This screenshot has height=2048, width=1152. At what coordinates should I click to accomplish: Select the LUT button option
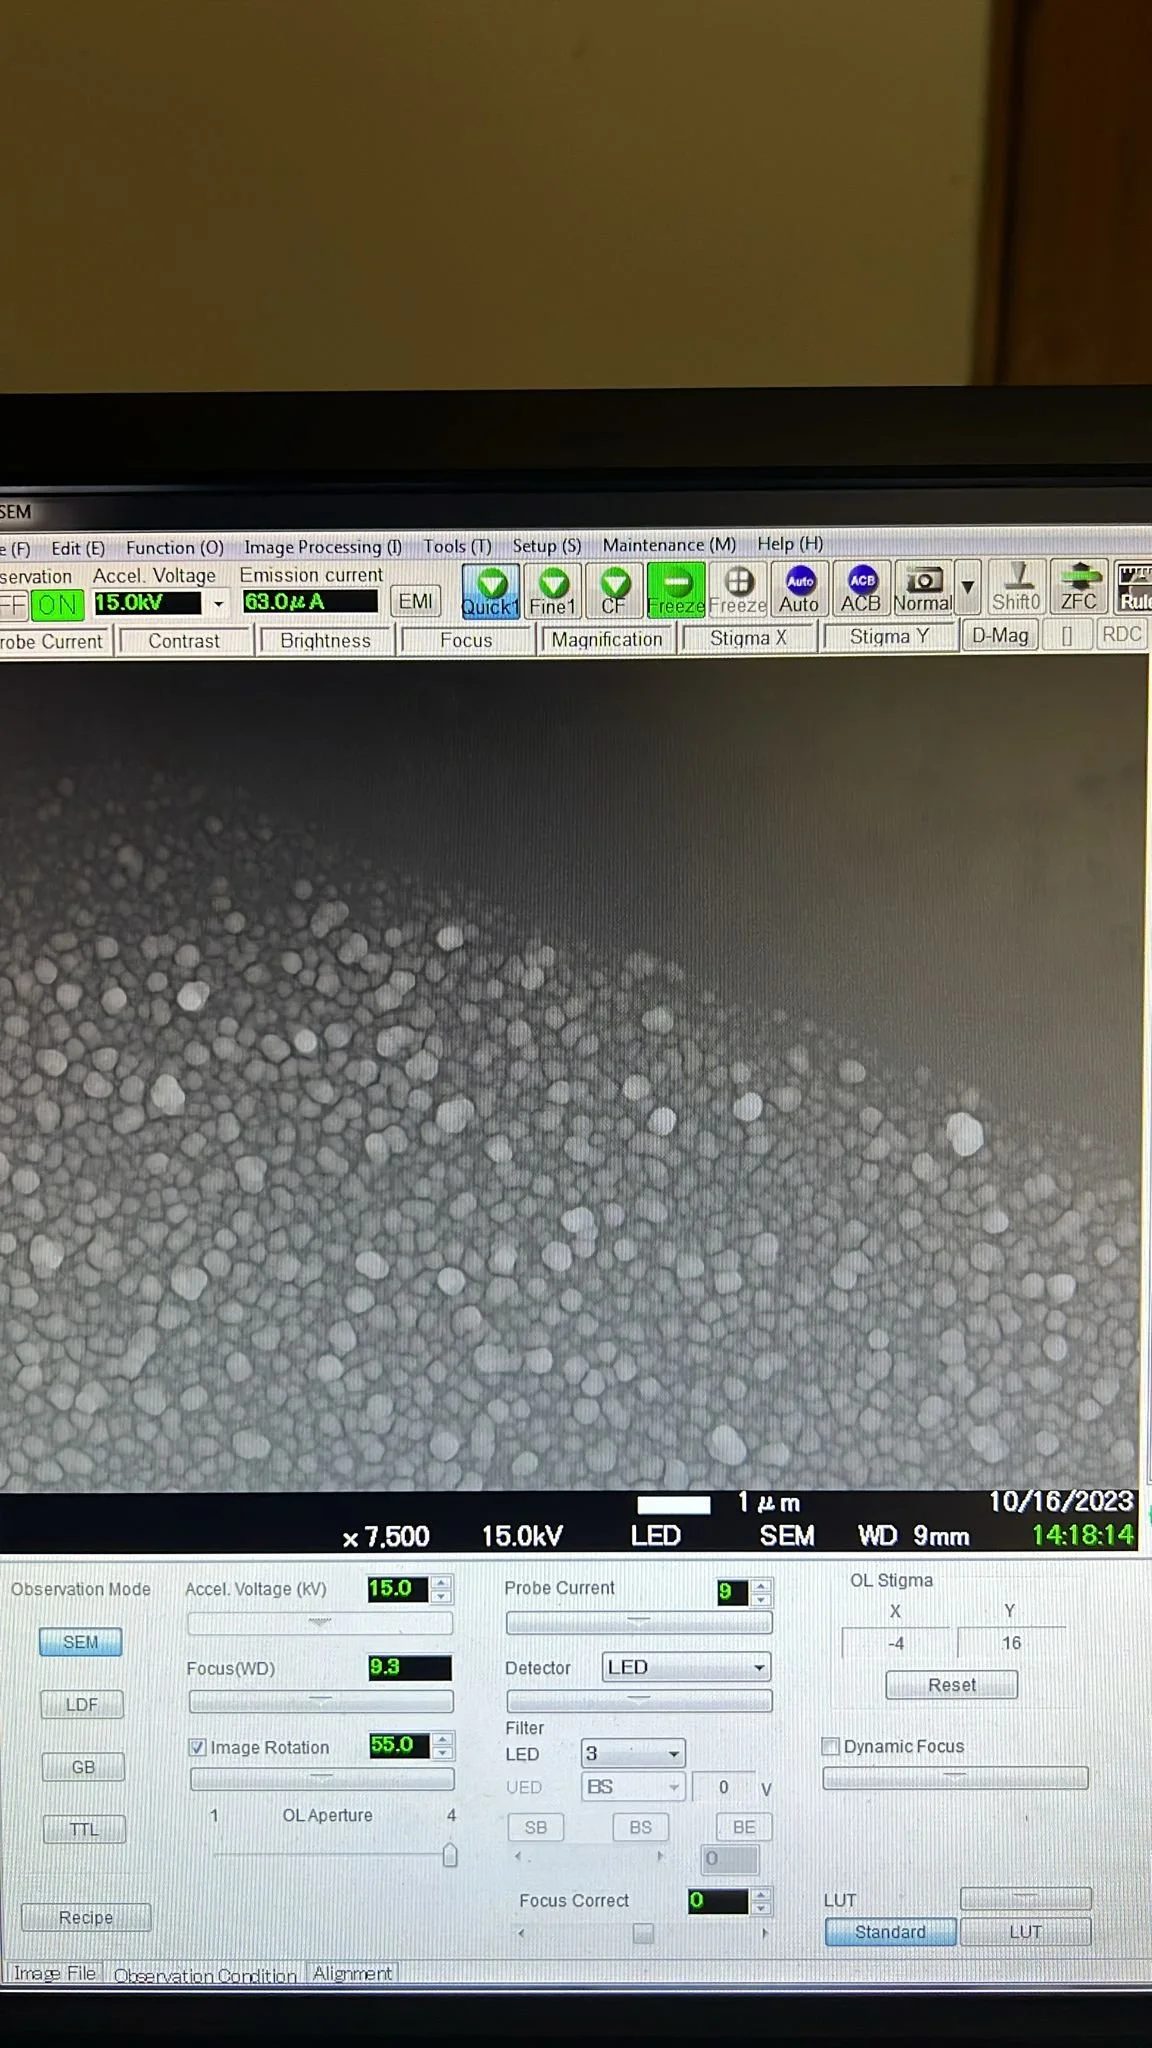pyautogui.click(x=1026, y=1932)
